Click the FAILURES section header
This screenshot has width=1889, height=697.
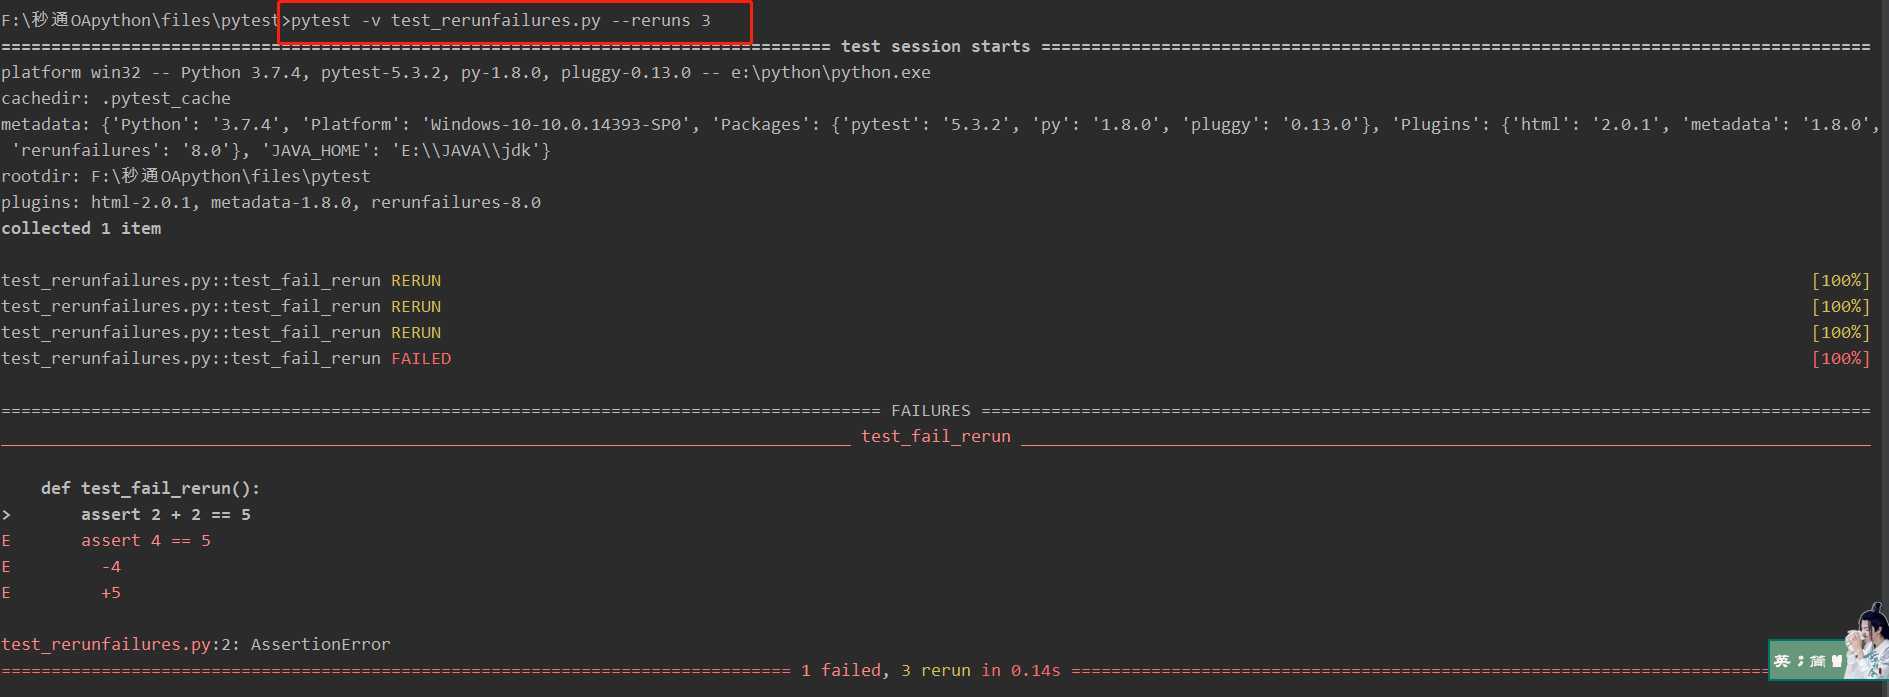(x=931, y=410)
